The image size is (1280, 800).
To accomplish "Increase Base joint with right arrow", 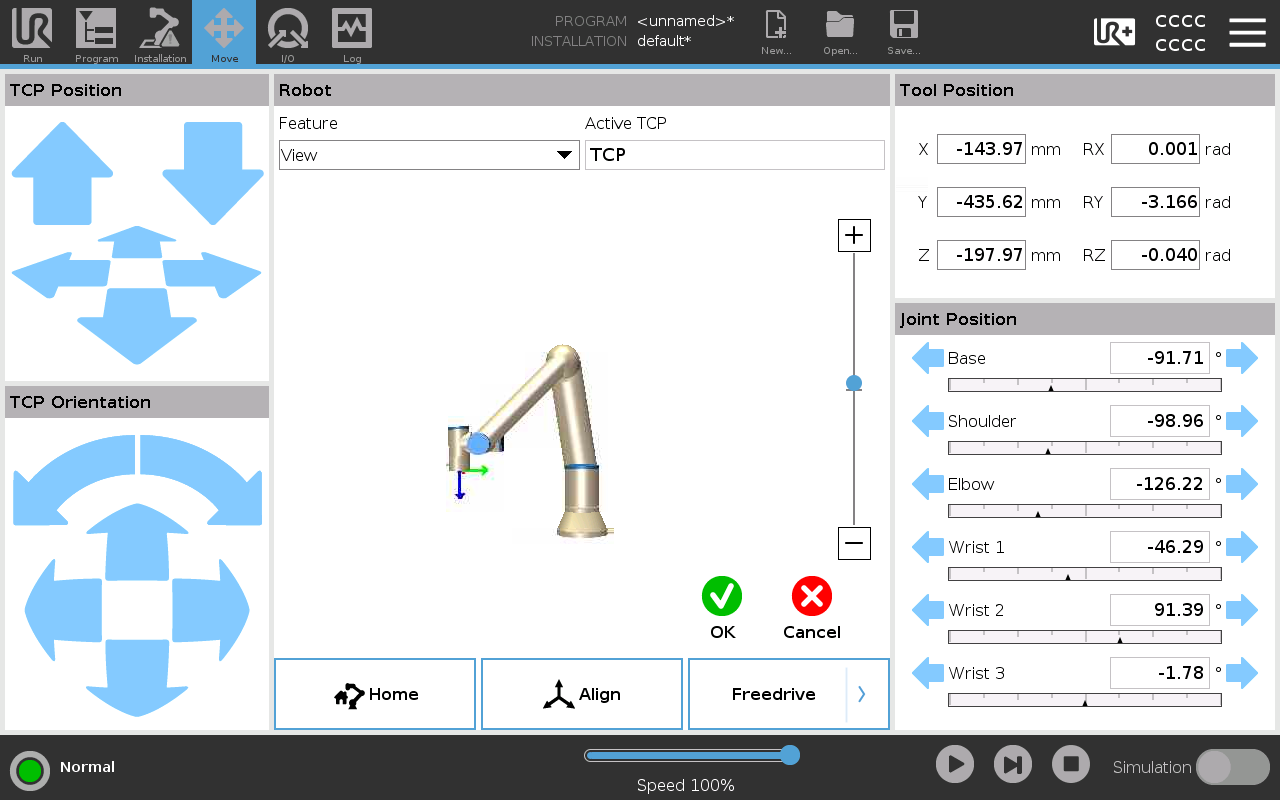I will coord(1242,358).
